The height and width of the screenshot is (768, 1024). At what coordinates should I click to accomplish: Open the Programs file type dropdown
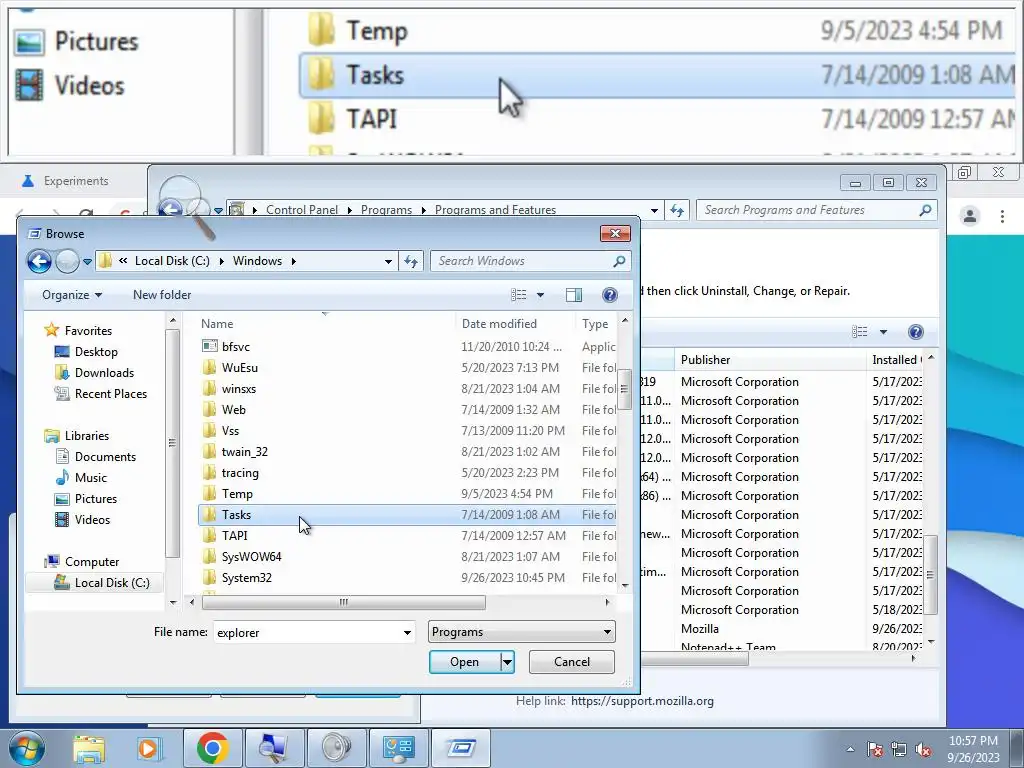pos(522,632)
